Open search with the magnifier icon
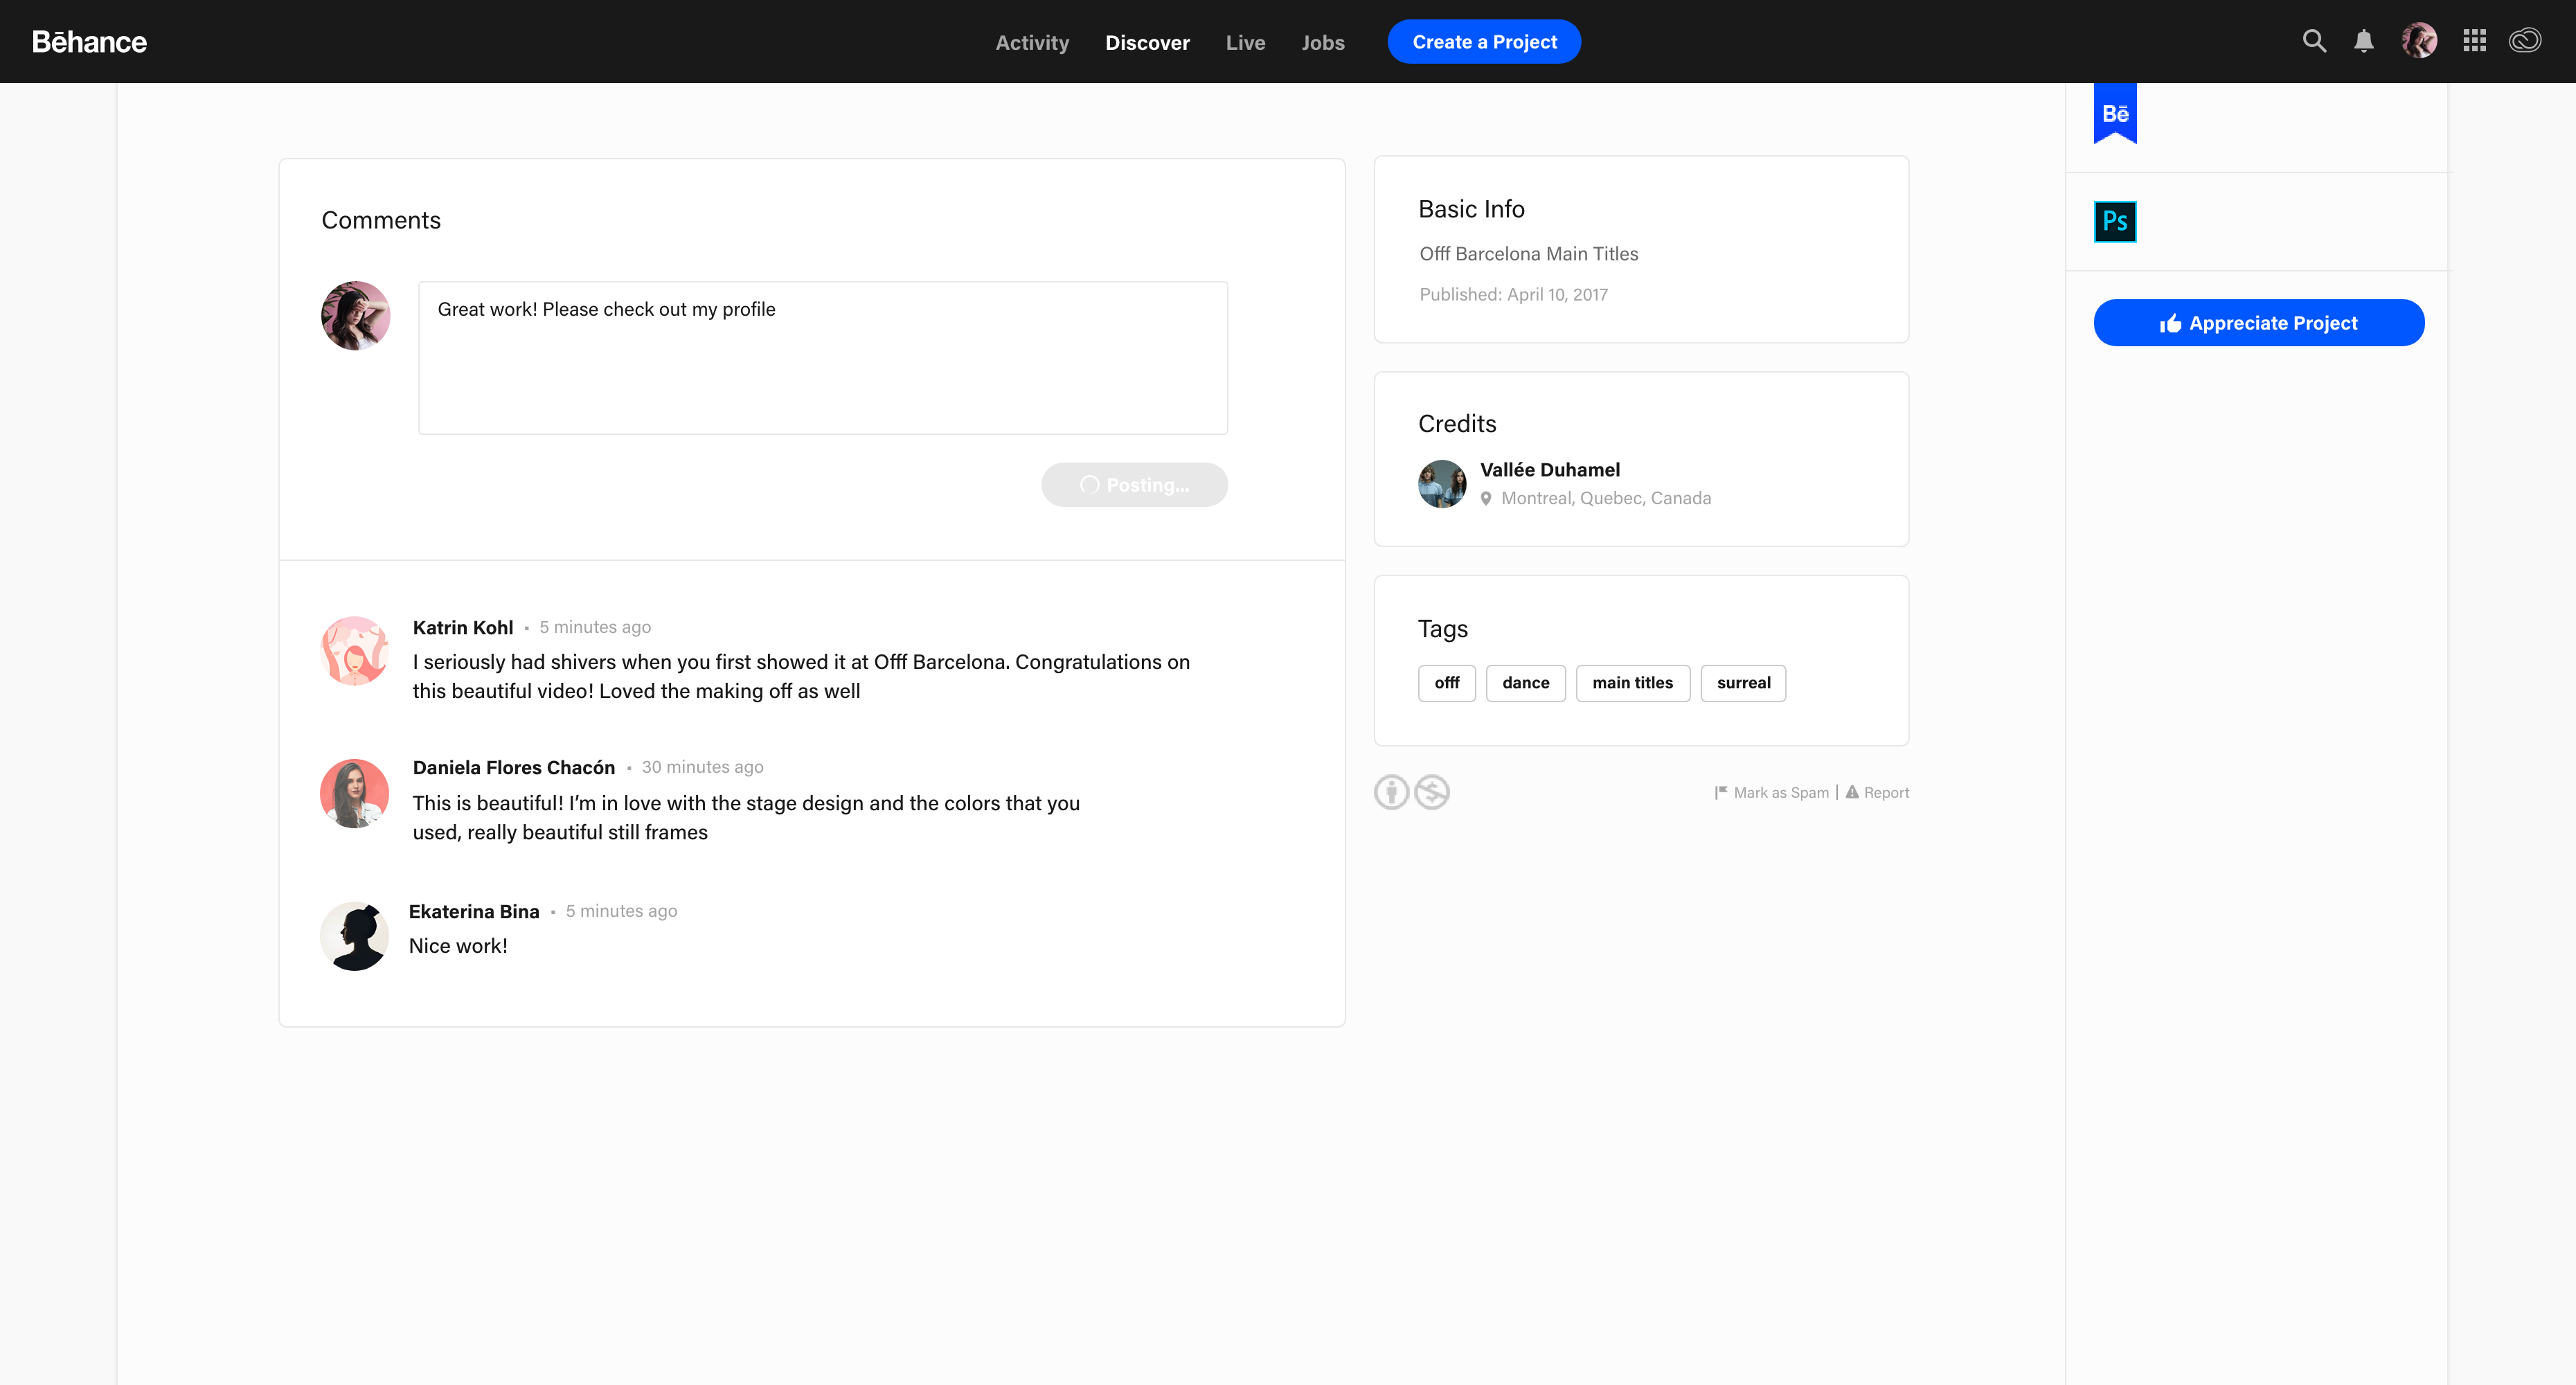The width and height of the screenshot is (2576, 1385). pyautogui.click(x=2314, y=41)
